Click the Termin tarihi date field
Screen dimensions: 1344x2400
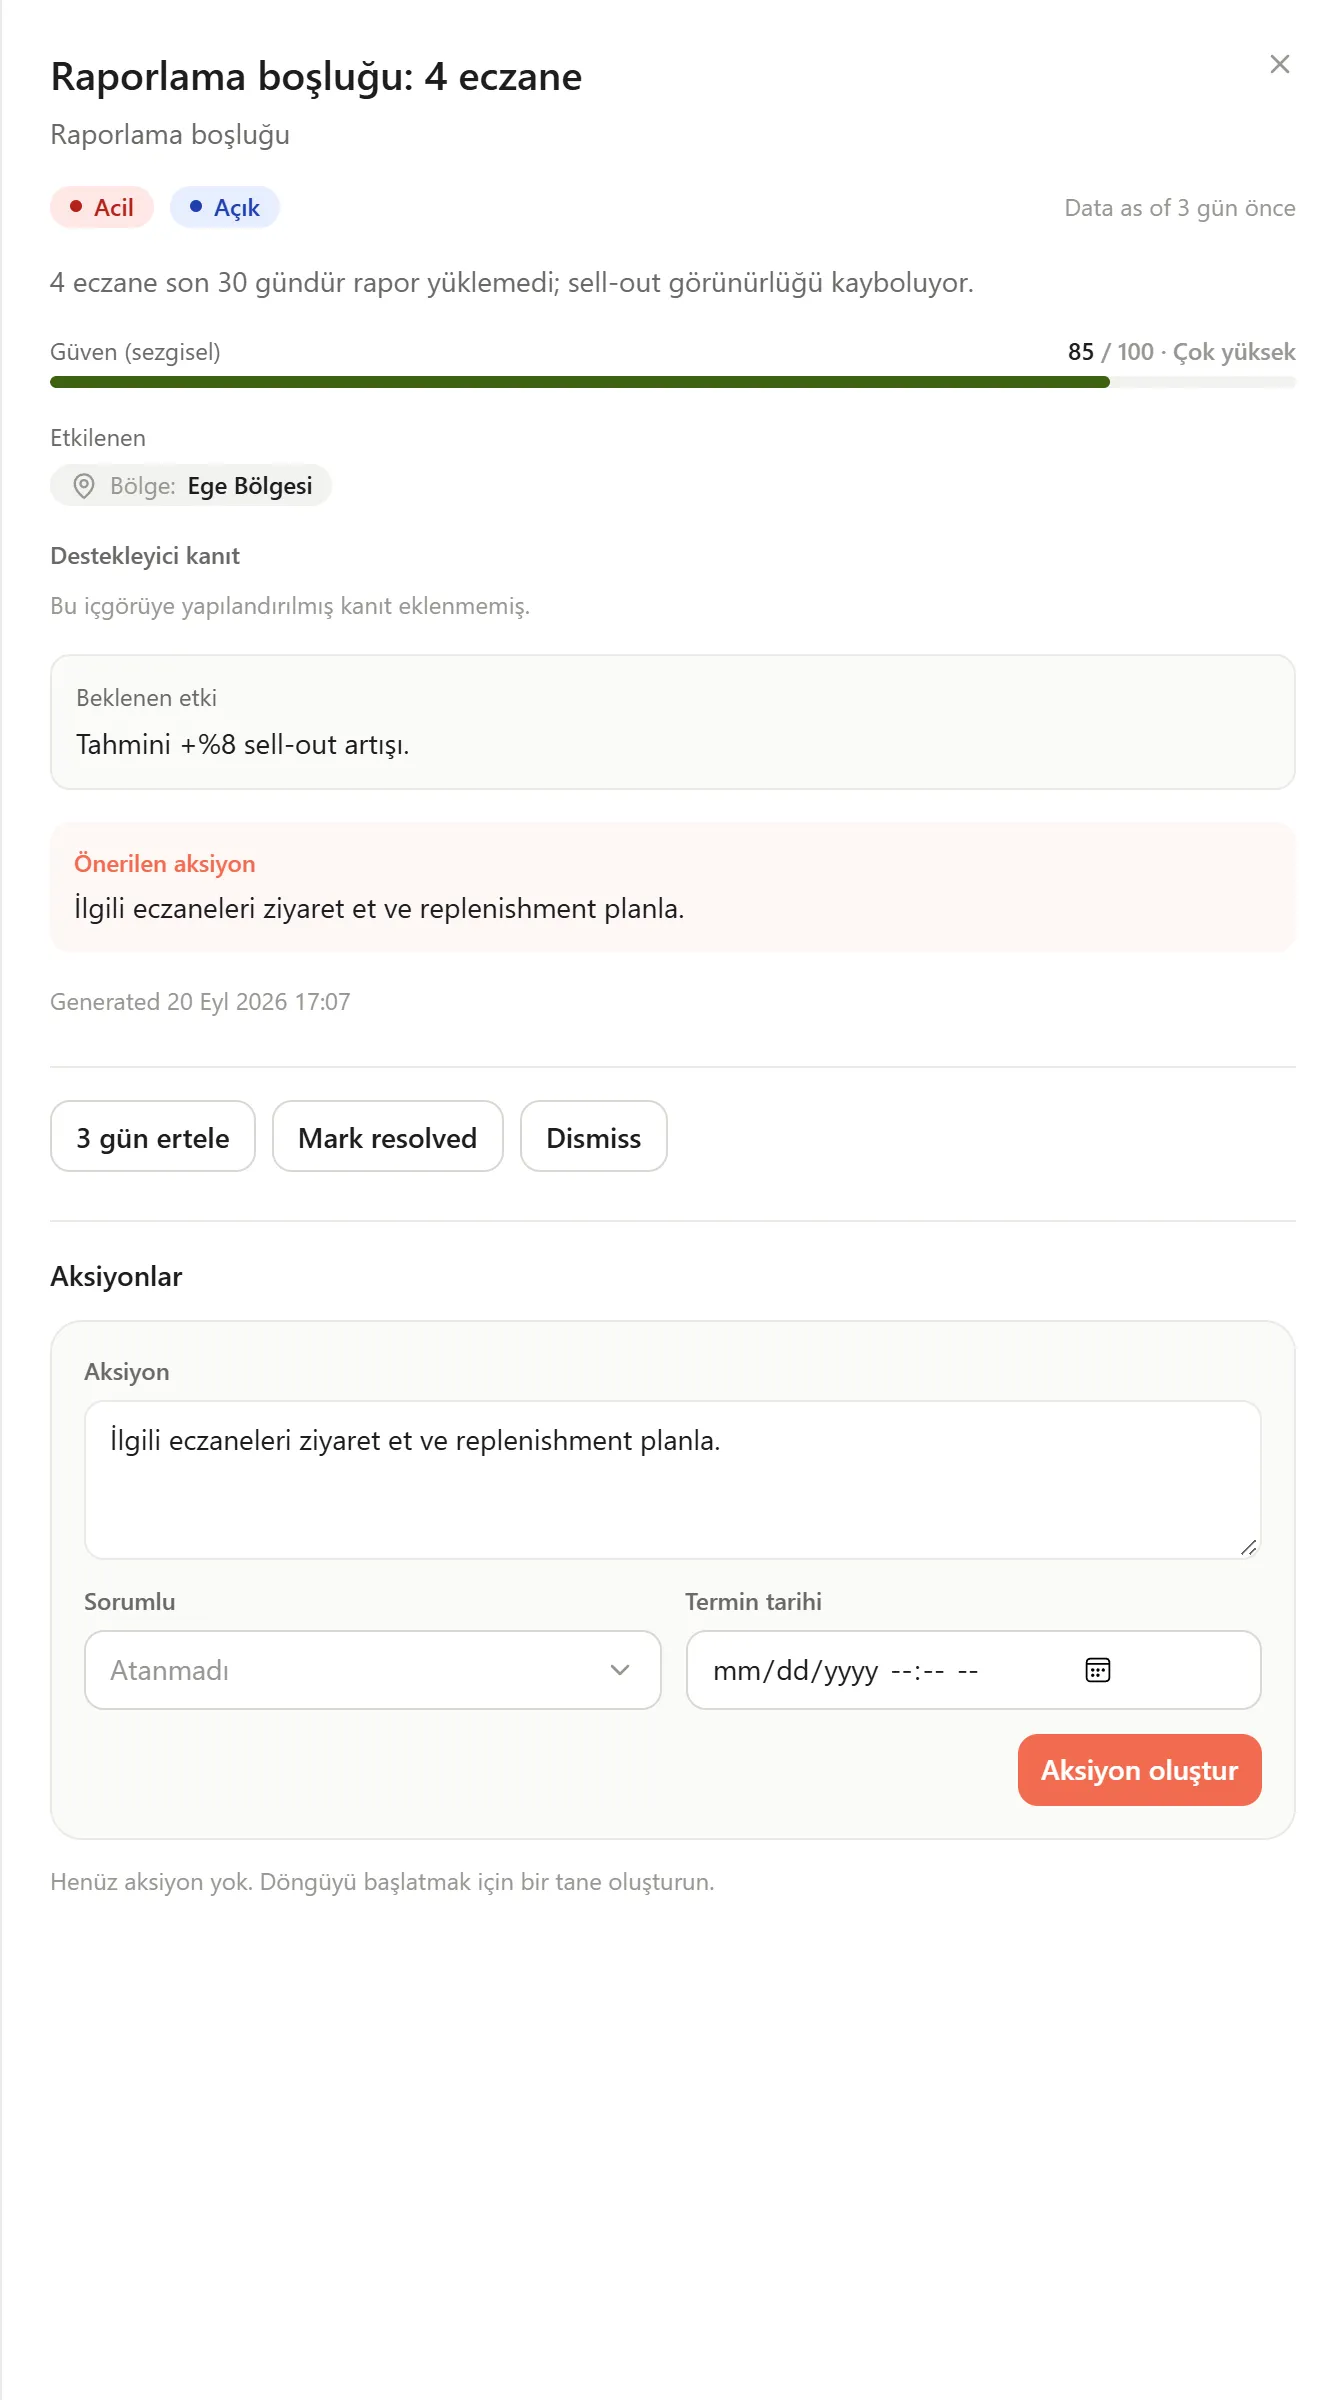pyautogui.click(x=973, y=1670)
